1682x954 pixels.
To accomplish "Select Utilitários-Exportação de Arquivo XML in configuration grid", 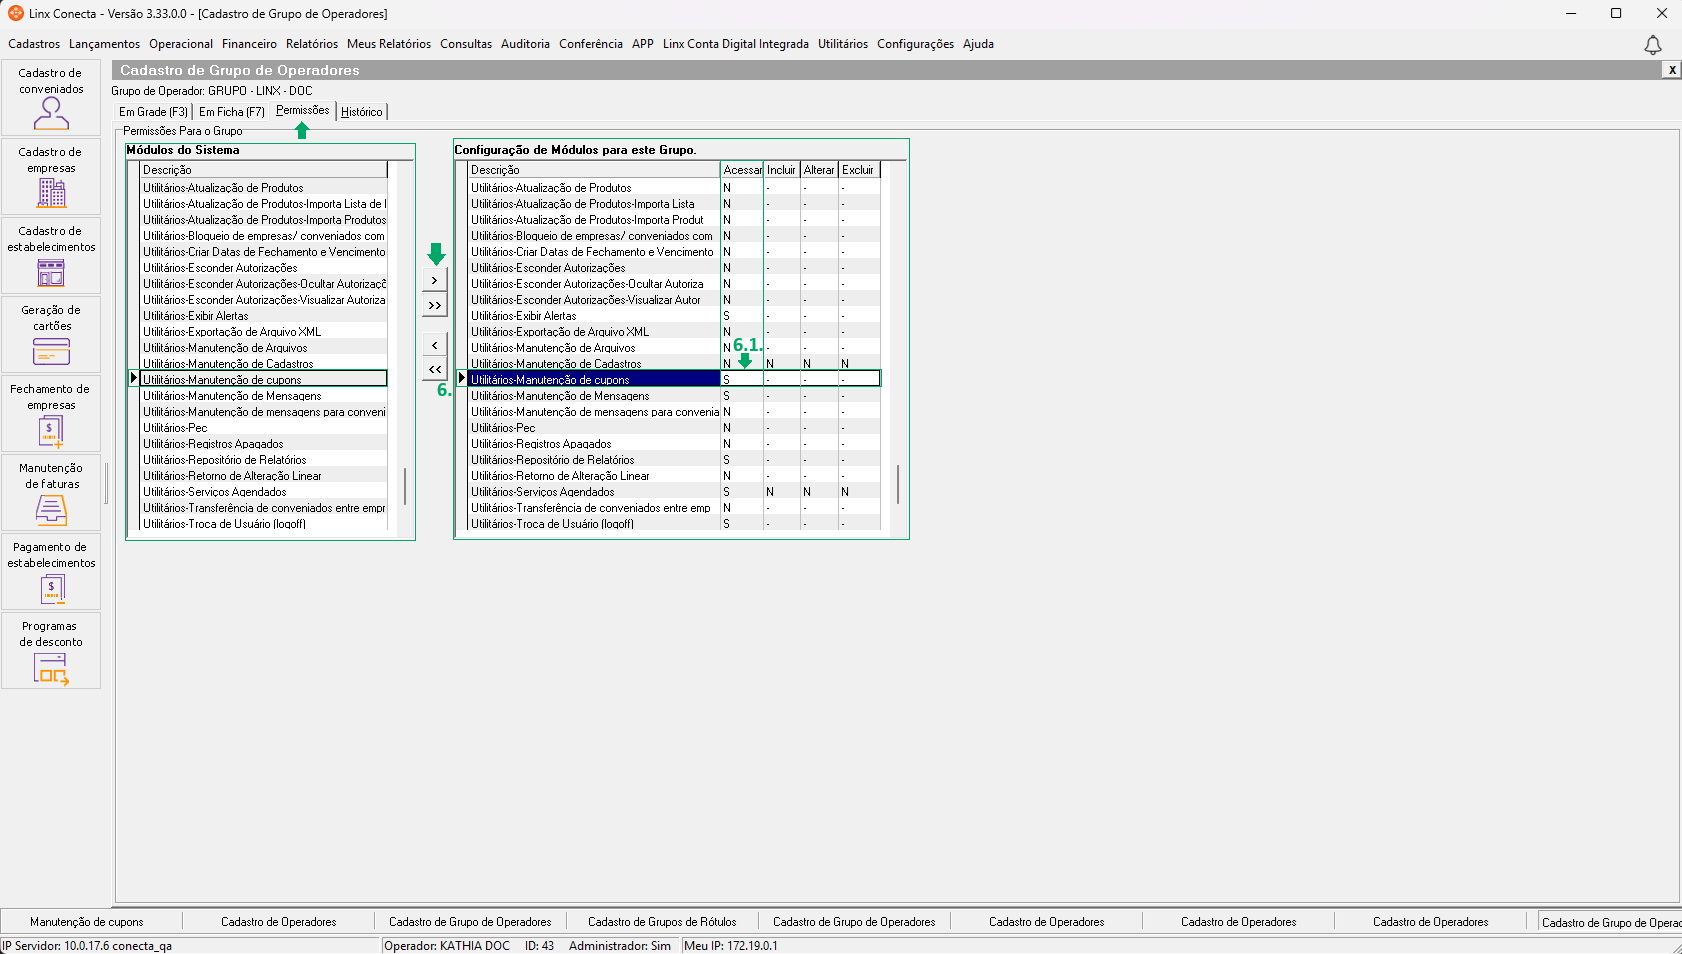I will click(x=594, y=332).
